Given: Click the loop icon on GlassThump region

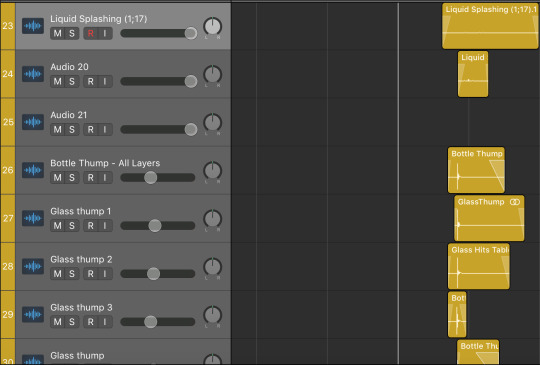Looking at the screenshot, I should pyautogui.click(x=515, y=202).
